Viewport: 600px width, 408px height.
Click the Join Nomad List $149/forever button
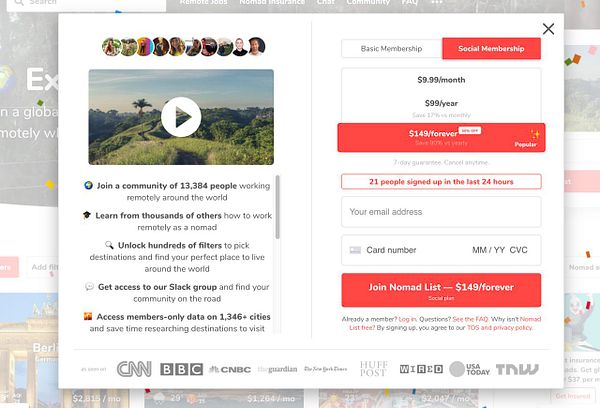coord(441,290)
